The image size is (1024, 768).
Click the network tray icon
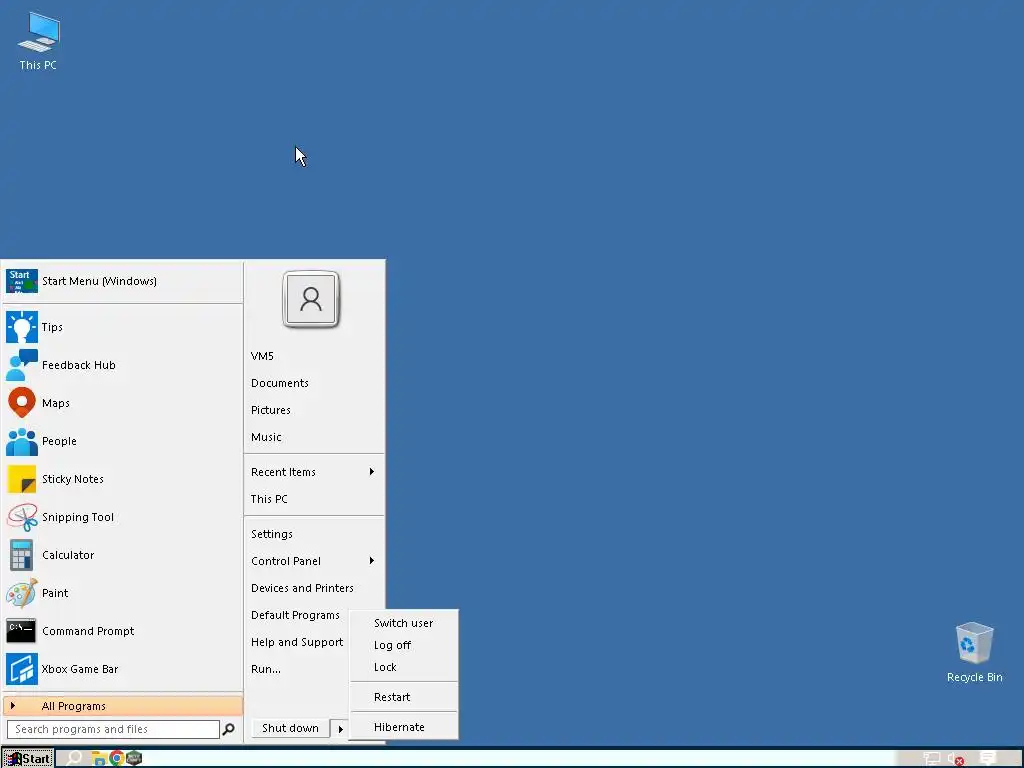(x=932, y=759)
